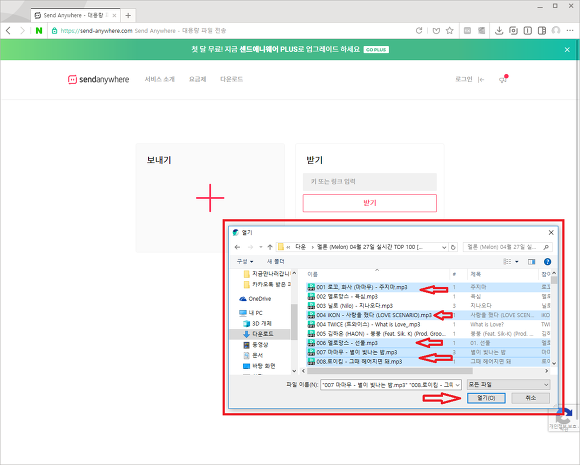Open the view options dropdown arrow

coord(517,262)
